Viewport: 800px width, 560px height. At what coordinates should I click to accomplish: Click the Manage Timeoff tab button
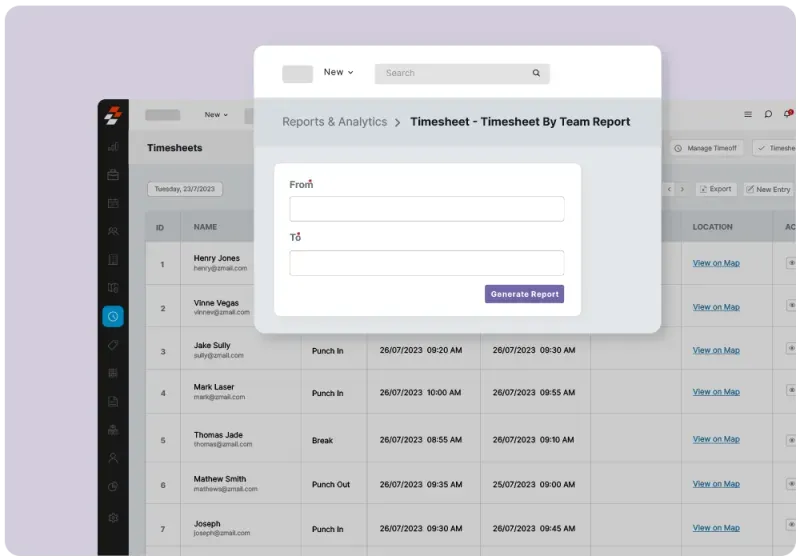coord(706,148)
